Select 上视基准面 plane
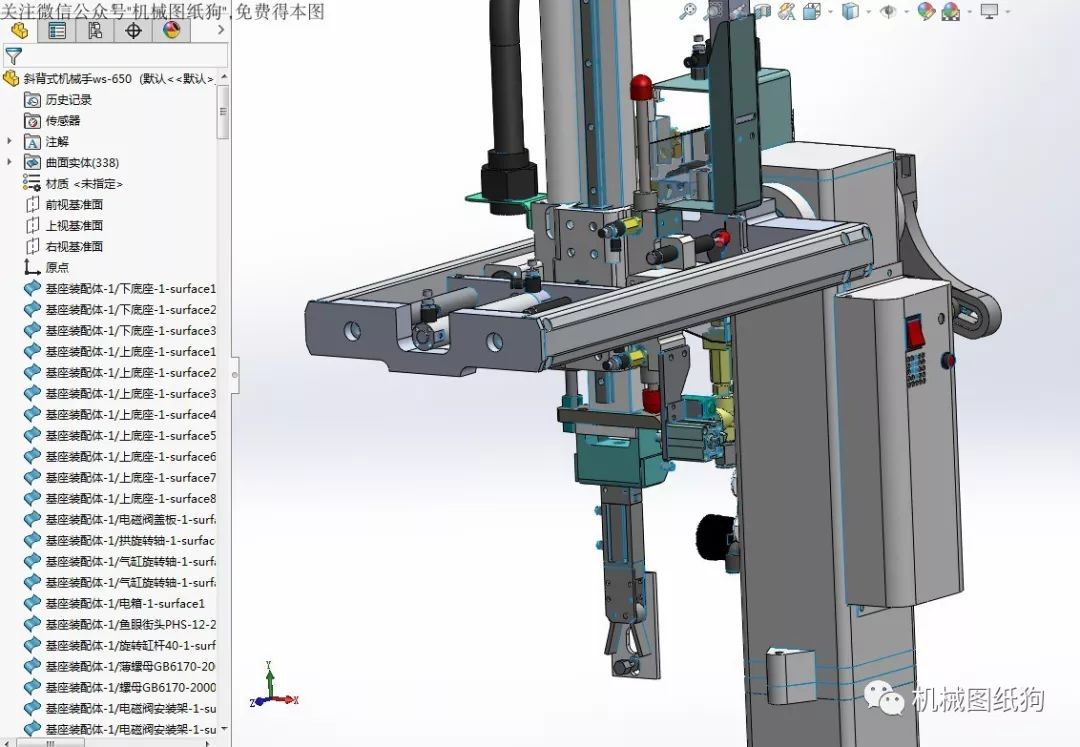The height and width of the screenshot is (747, 1080). tap(64, 225)
